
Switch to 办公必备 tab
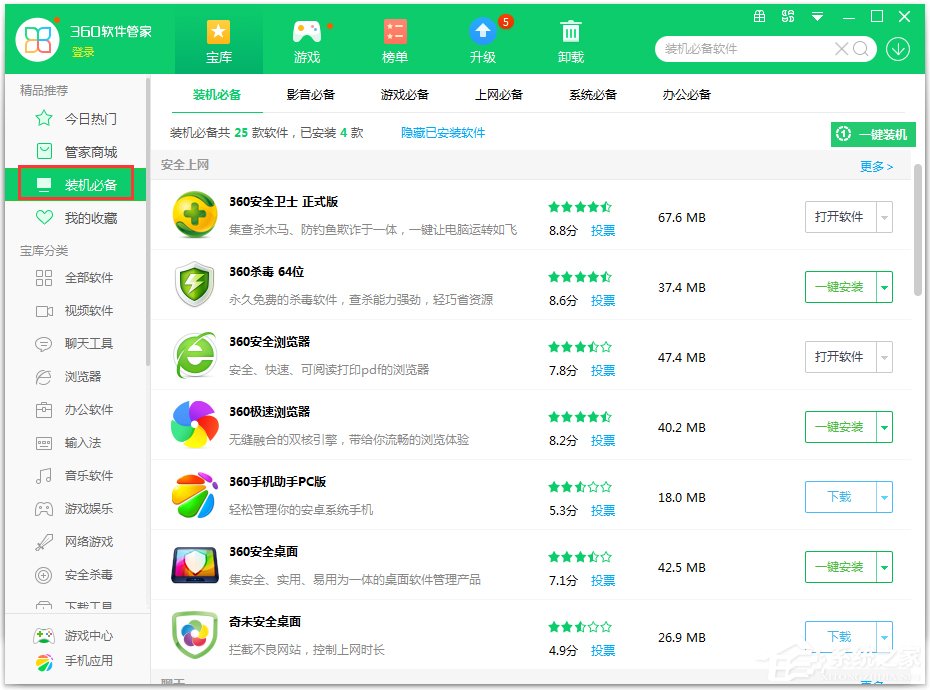pyautogui.click(x=686, y=95)
